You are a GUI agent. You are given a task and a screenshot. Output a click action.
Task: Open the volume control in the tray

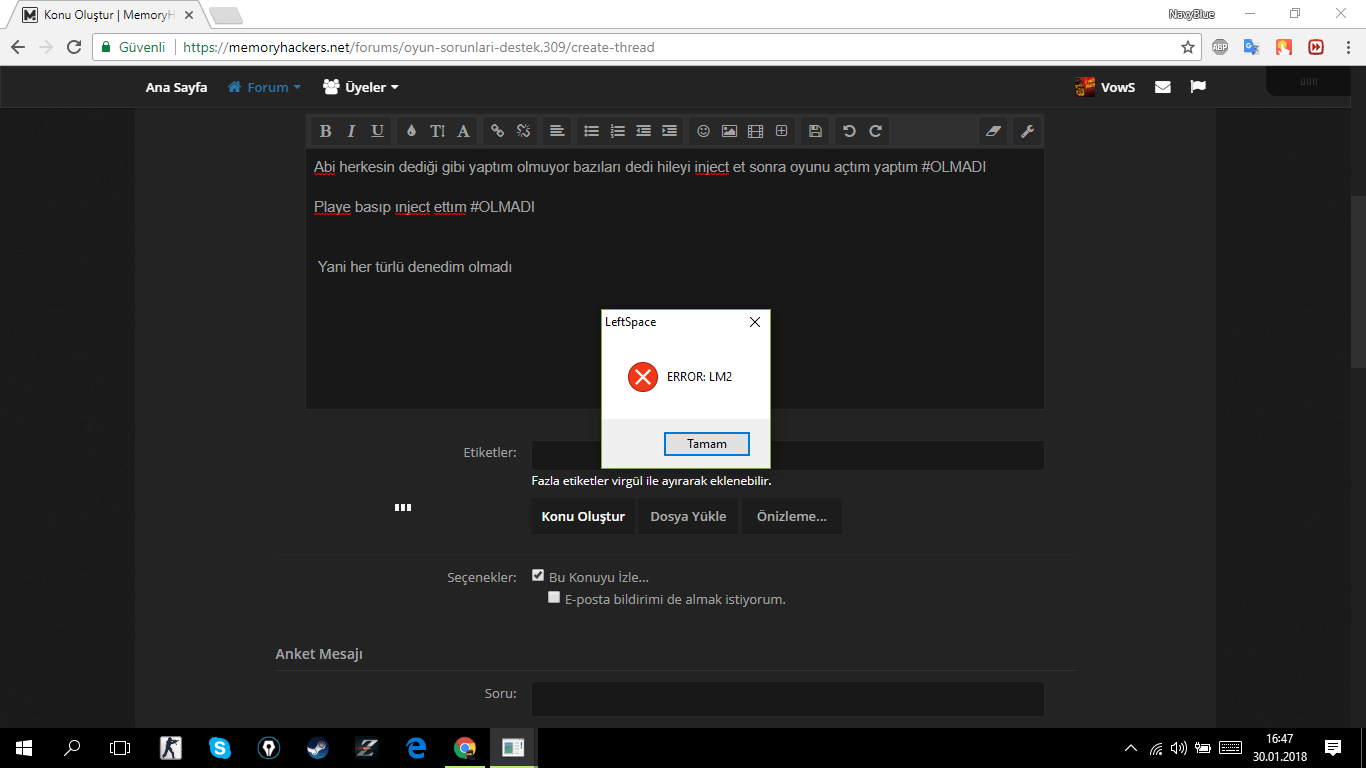point(1179,748)
